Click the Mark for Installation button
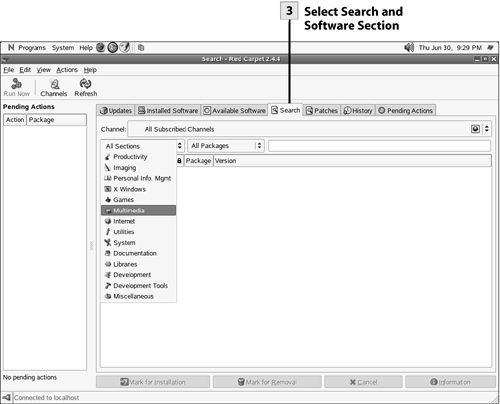 [153, 382]
